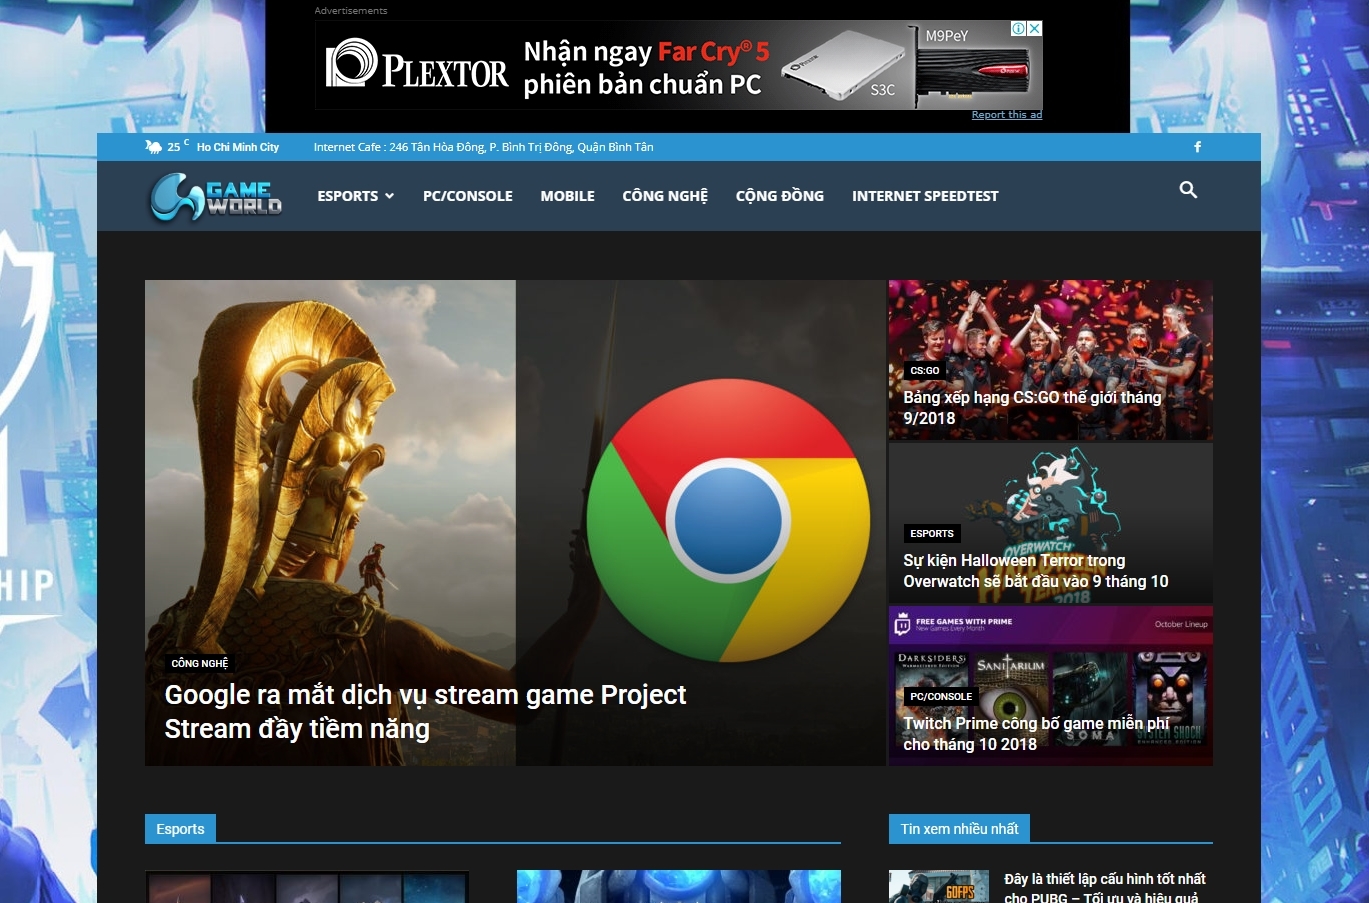Open the CỘNG ĐỒNG menu
1369x903 pixels.
[x=780, y=196]
